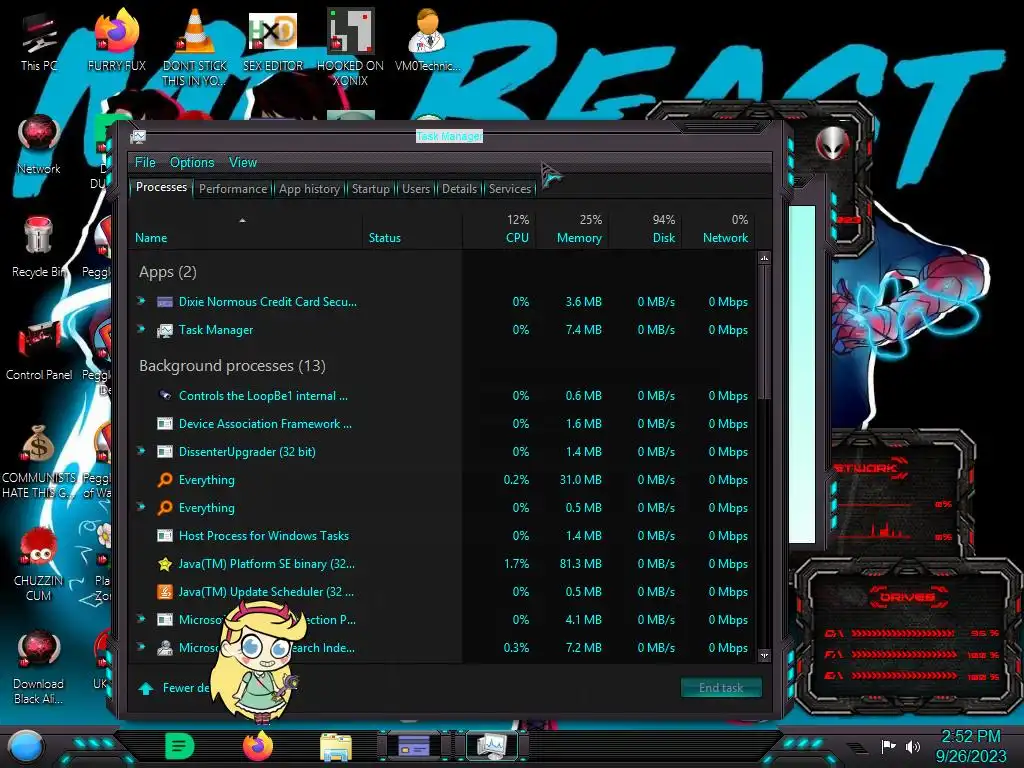Expand the Microsoft row using 4.1 MB
Image resolution: width=1024 pixels, height=768 pixels.
point(141,618)
